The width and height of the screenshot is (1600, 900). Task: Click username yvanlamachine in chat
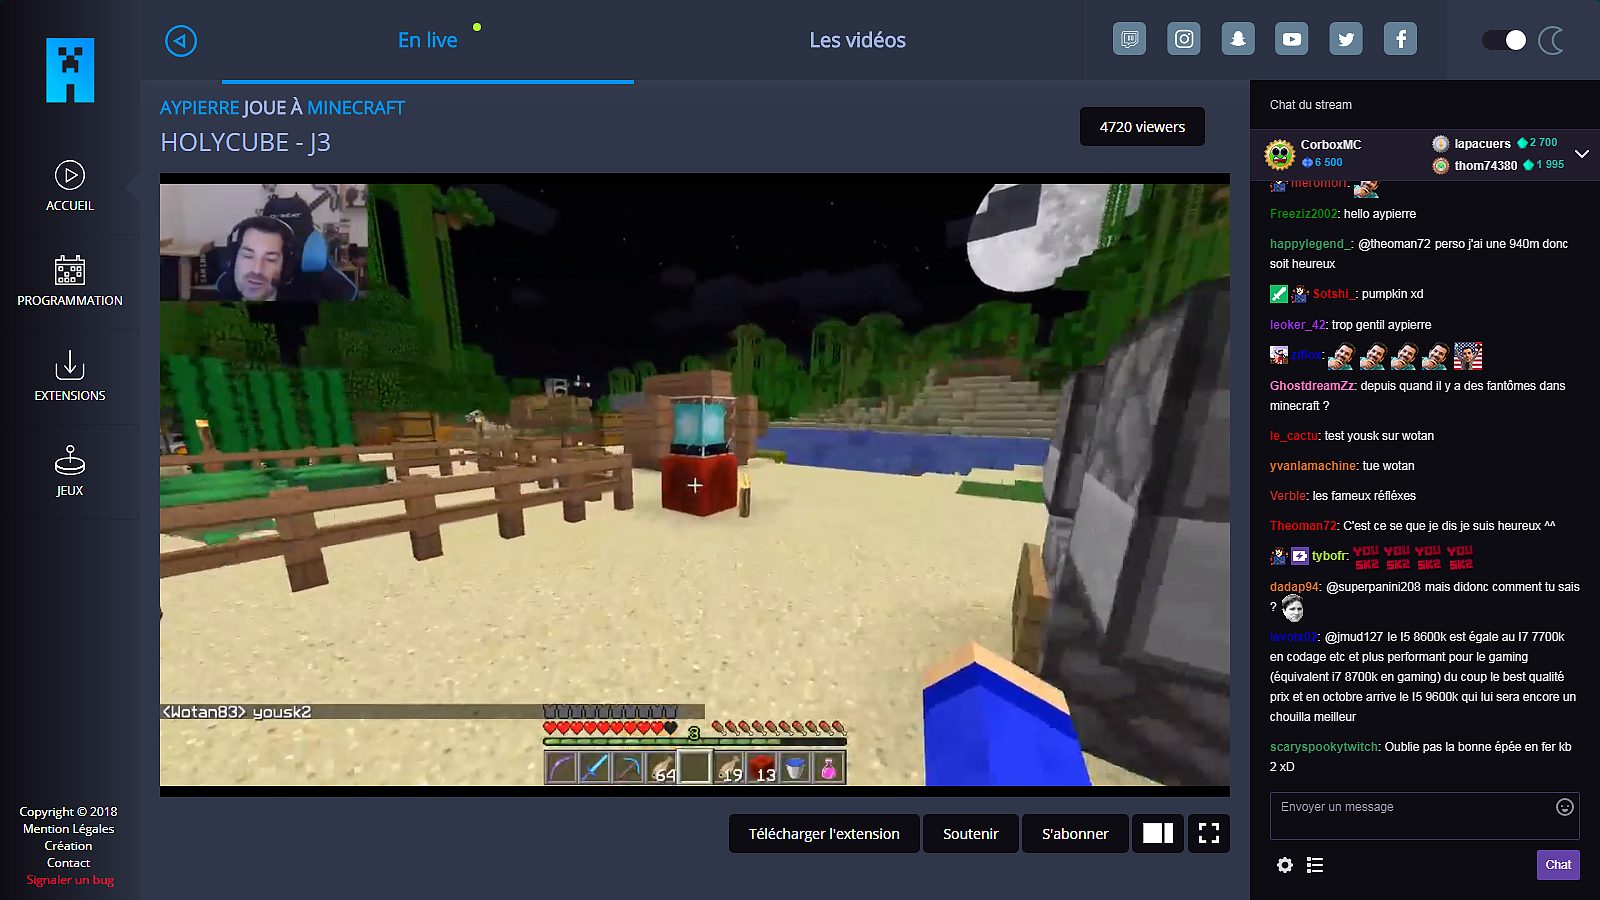tap(1313, 466)
